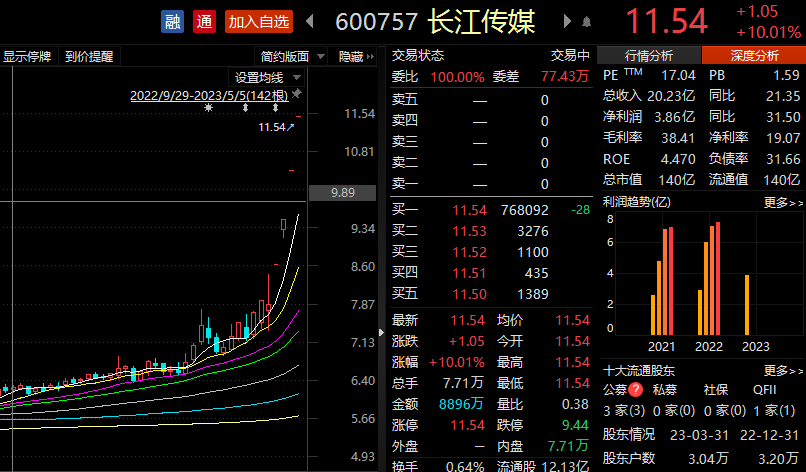Click the 买四 price 11.51
This screenshot has width=806, height=472.
pyautogui.click(x=469, y=273)
